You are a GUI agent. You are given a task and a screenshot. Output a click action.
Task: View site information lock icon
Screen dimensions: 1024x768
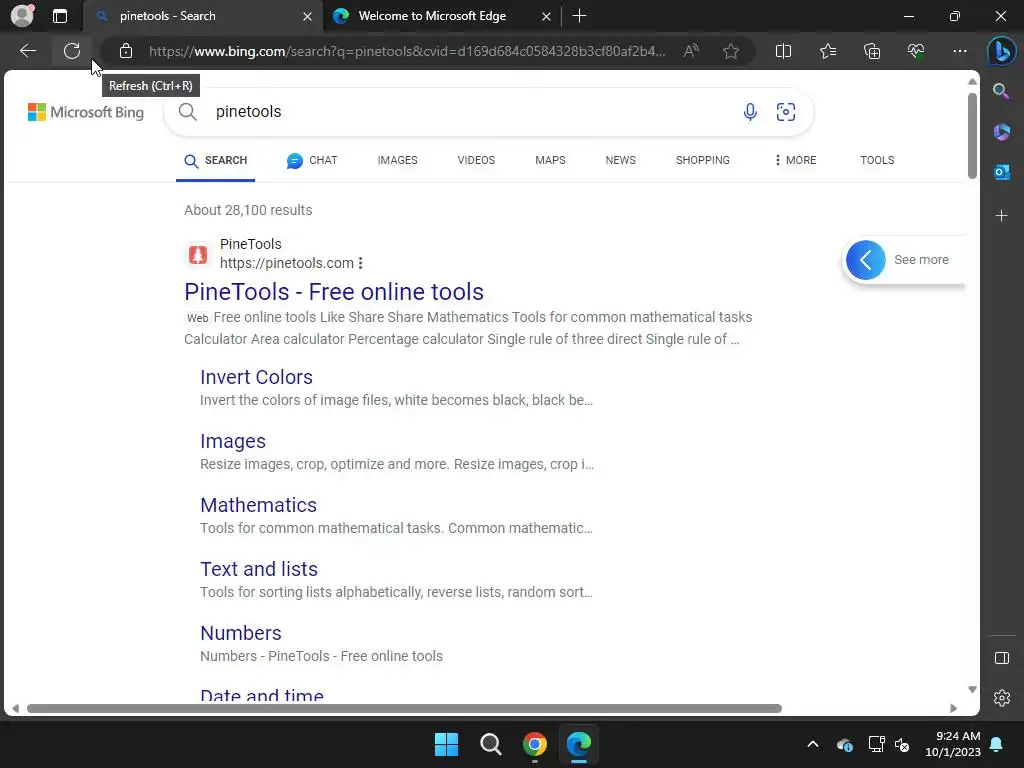(x=126, y=51)
